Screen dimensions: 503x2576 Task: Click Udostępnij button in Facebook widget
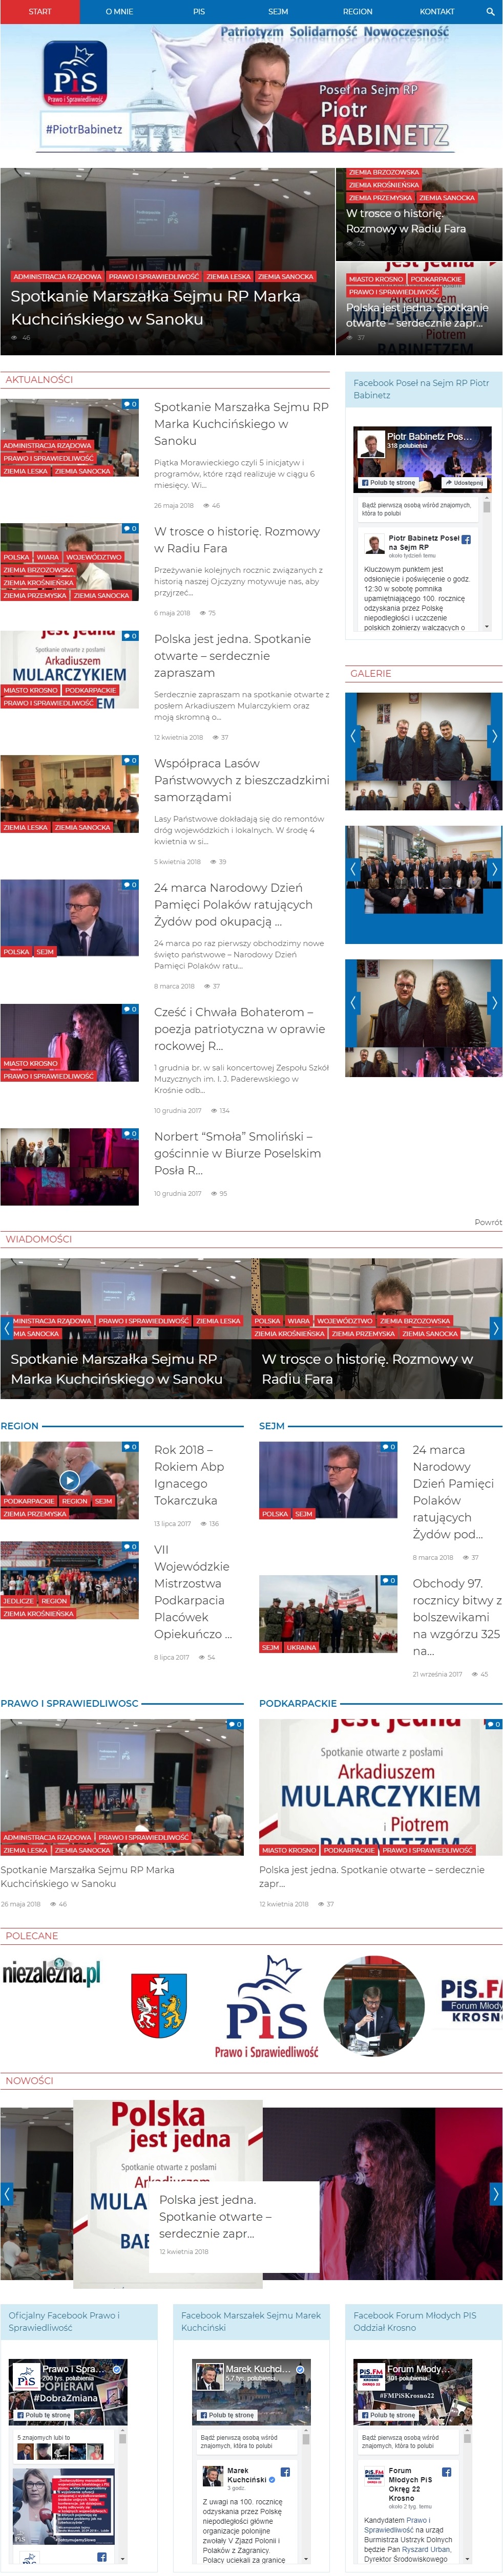464,482
